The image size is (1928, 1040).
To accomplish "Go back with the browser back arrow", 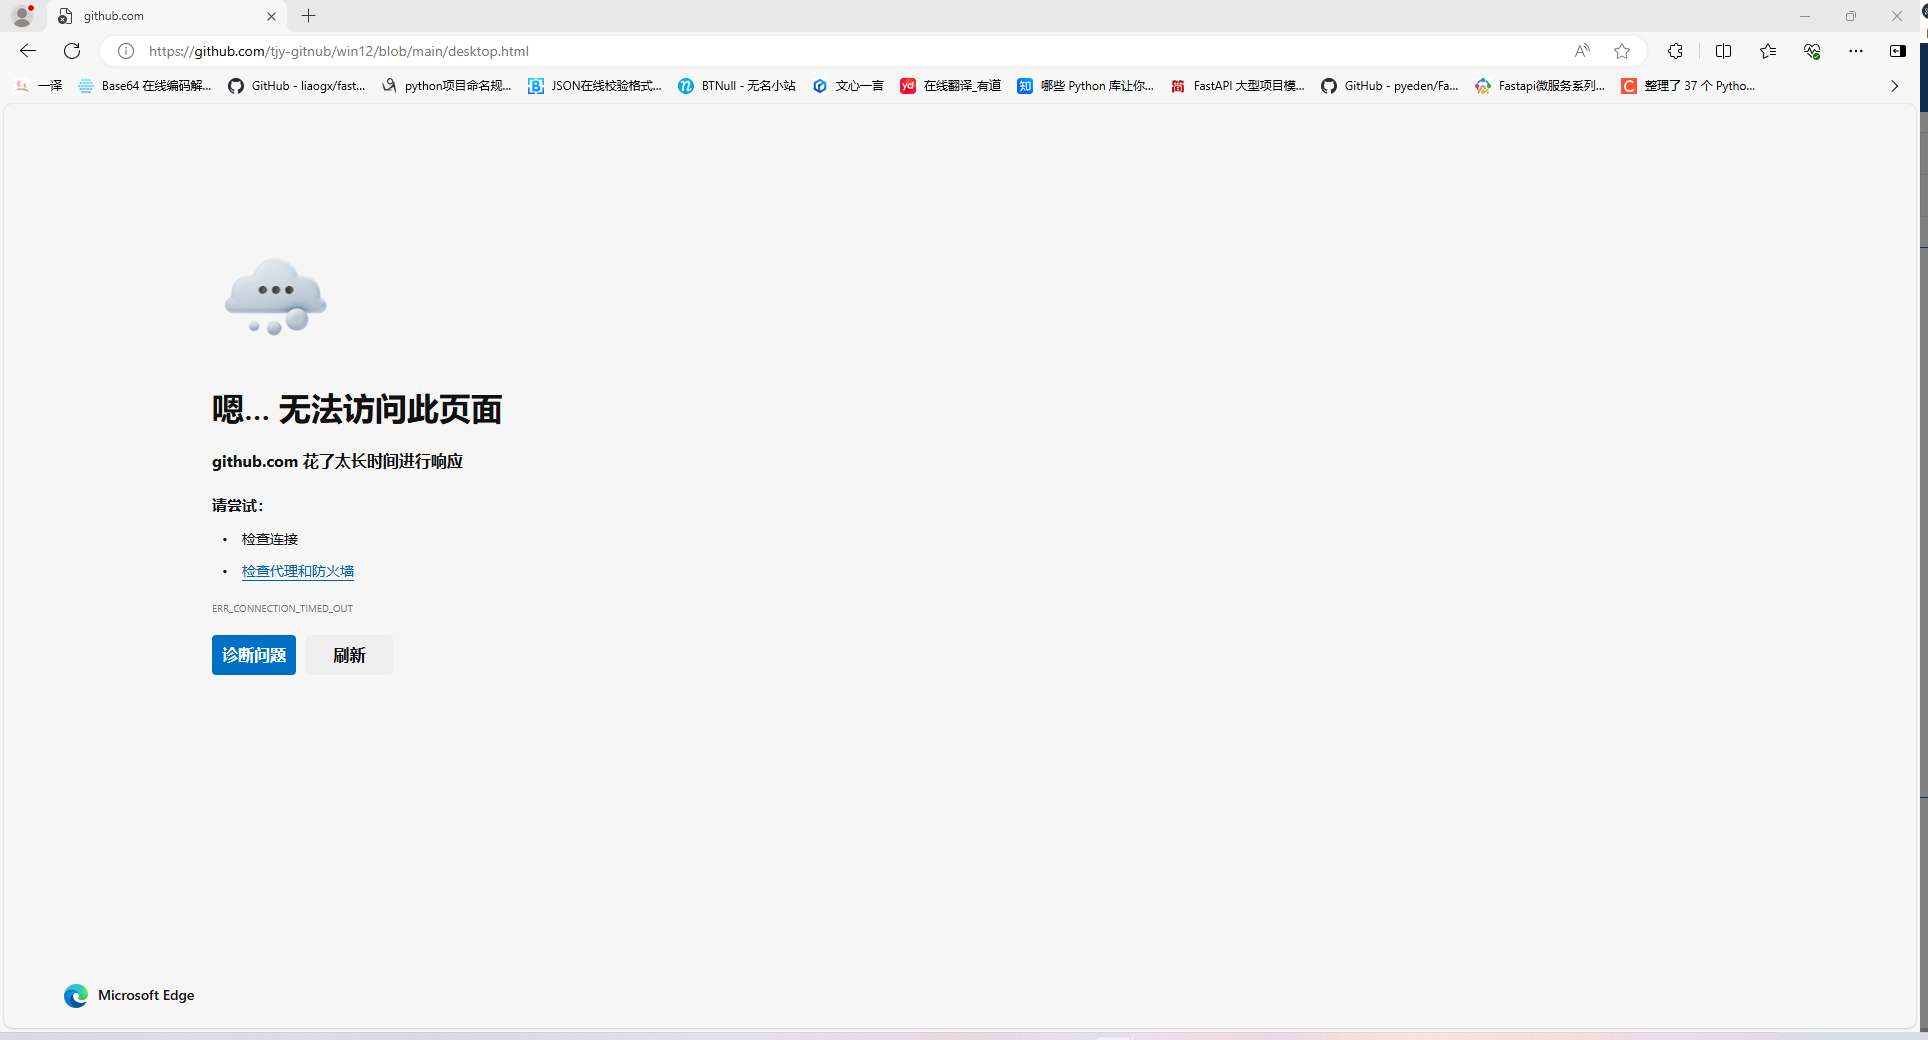I will click(x=28, y=51).
